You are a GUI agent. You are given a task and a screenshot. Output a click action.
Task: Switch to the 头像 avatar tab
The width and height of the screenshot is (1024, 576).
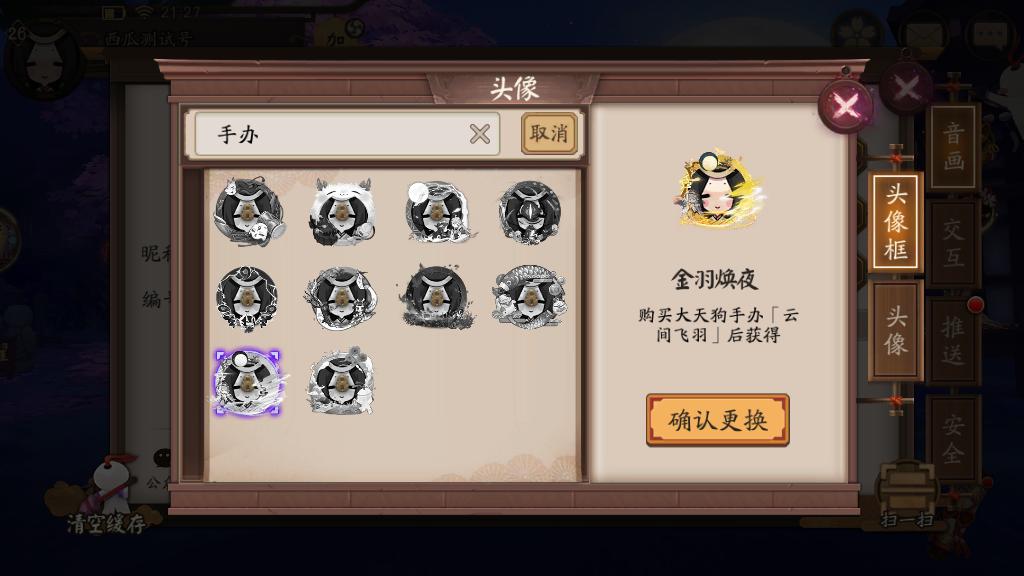(896, 331)
